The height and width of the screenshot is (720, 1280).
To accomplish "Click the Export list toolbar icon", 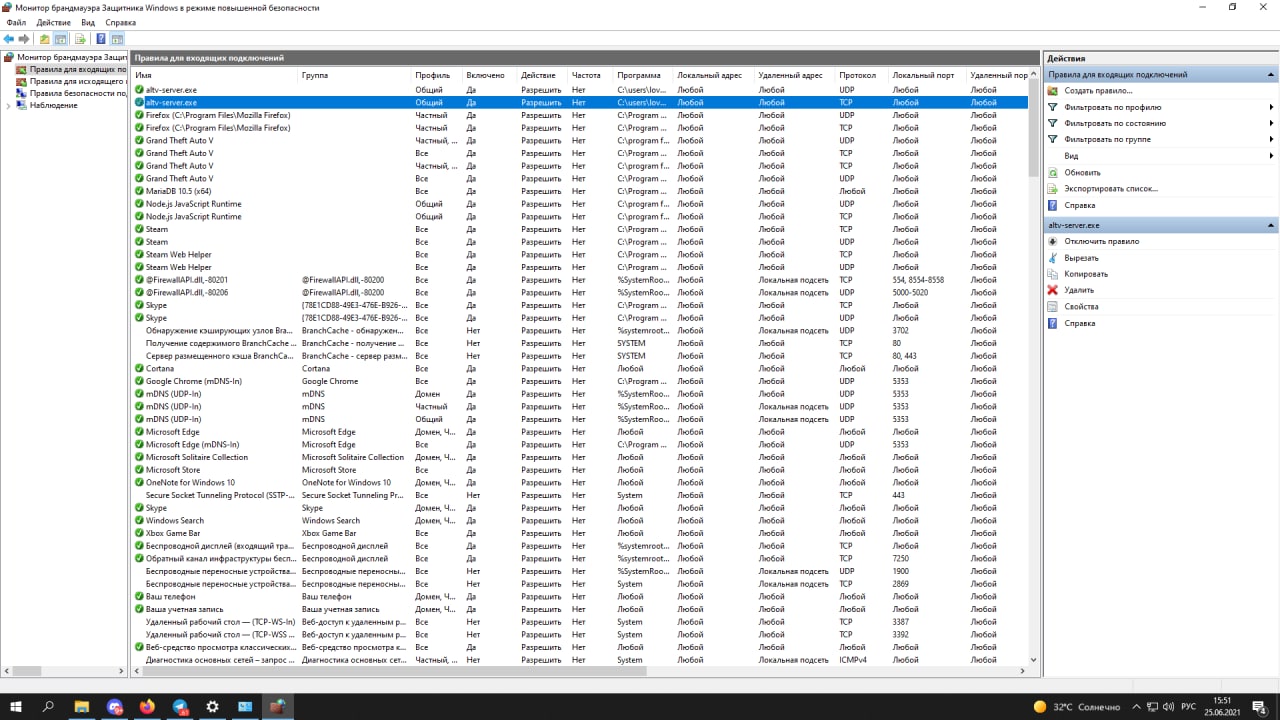I will point(80,39).
